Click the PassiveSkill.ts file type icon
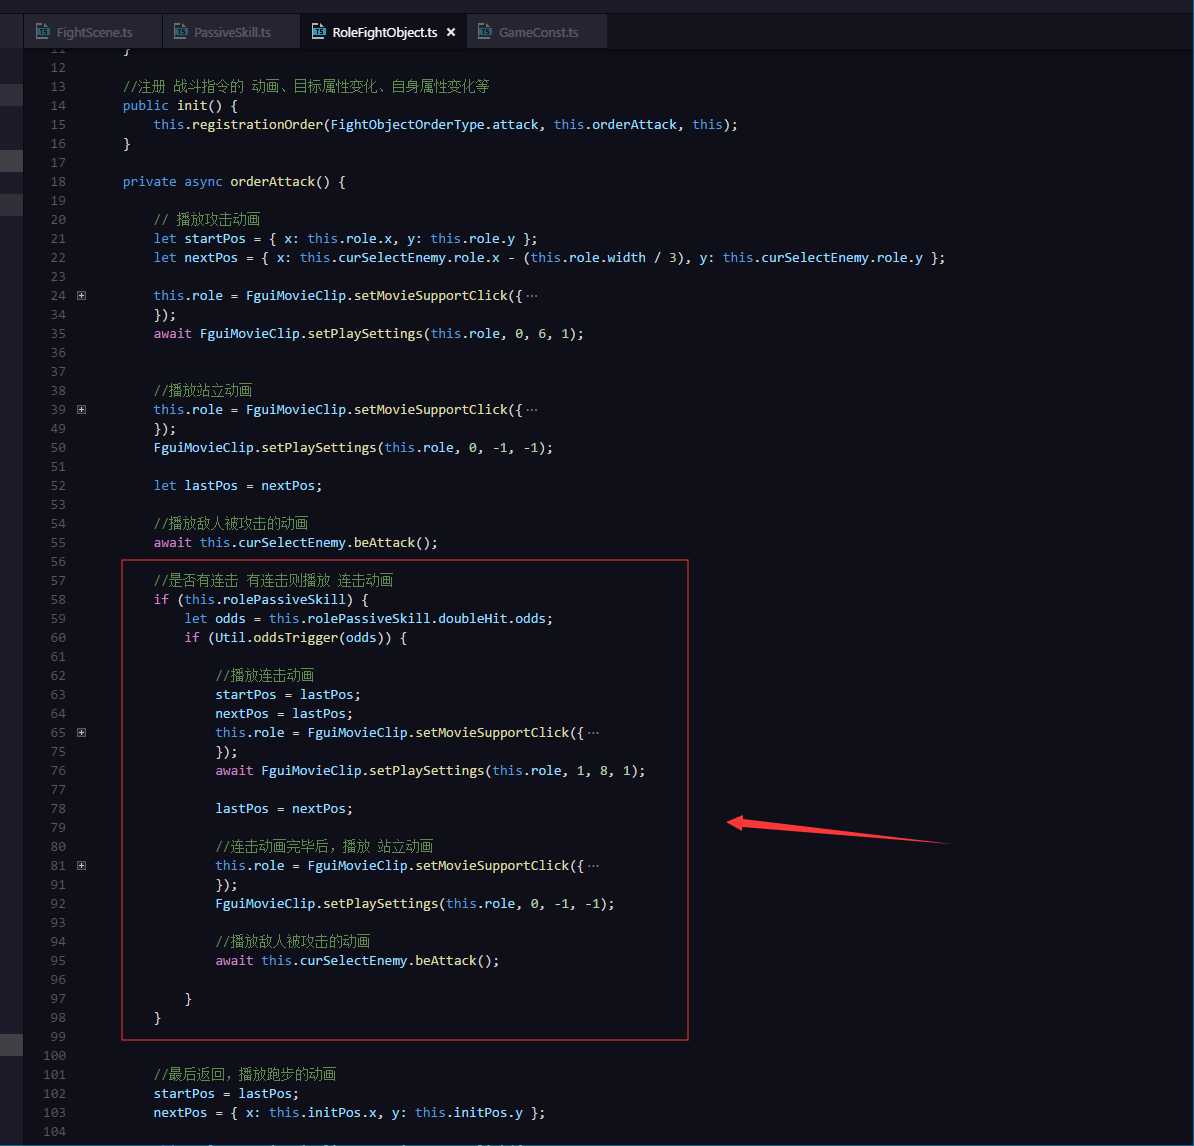This screenshot has height=1146, width=1194. (180, 31)
